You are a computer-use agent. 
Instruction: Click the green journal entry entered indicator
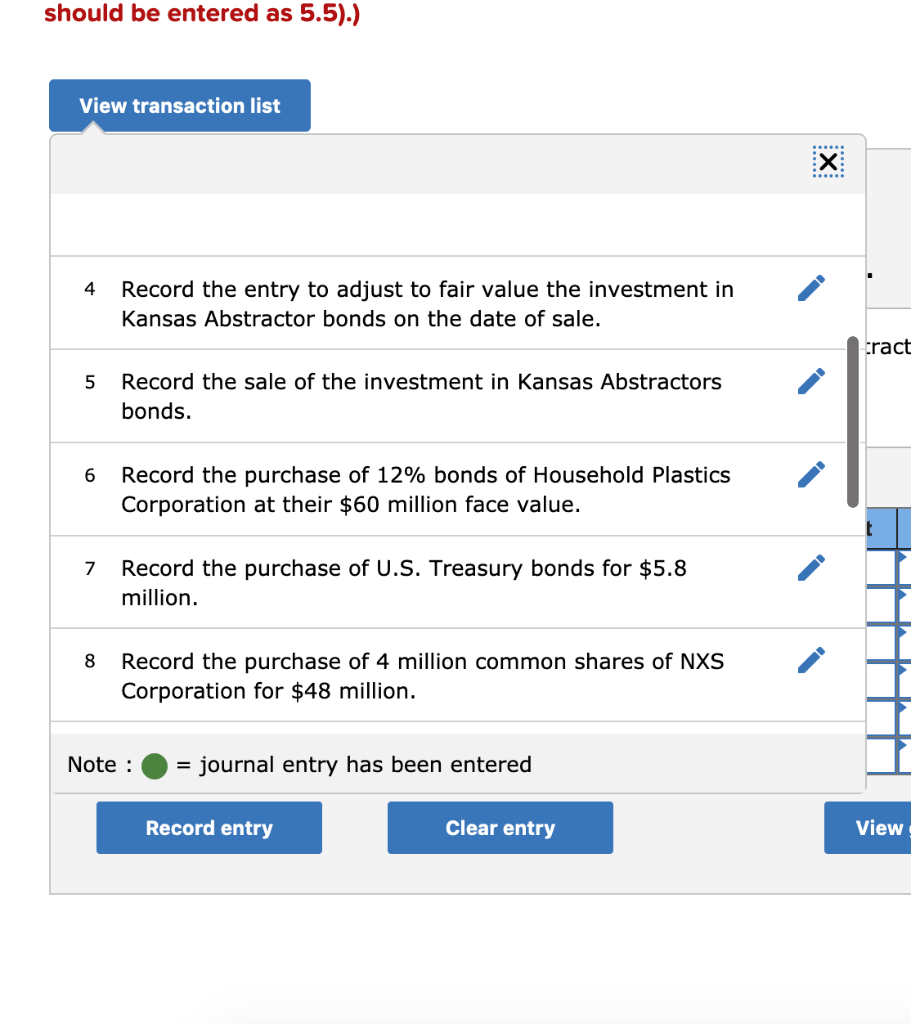coord(154,766)
